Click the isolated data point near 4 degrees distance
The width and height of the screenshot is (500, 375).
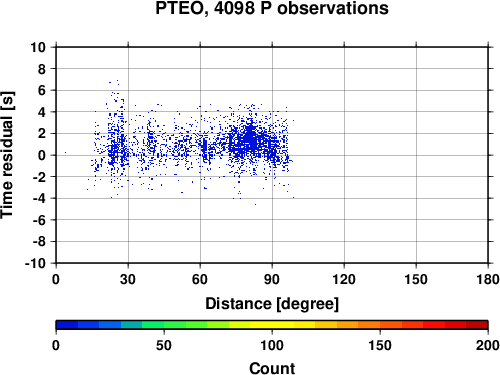coord(65,152)
